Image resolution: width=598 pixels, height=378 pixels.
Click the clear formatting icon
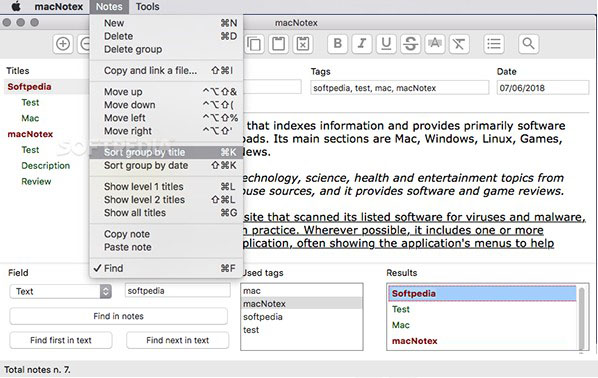tap(459, 44)
